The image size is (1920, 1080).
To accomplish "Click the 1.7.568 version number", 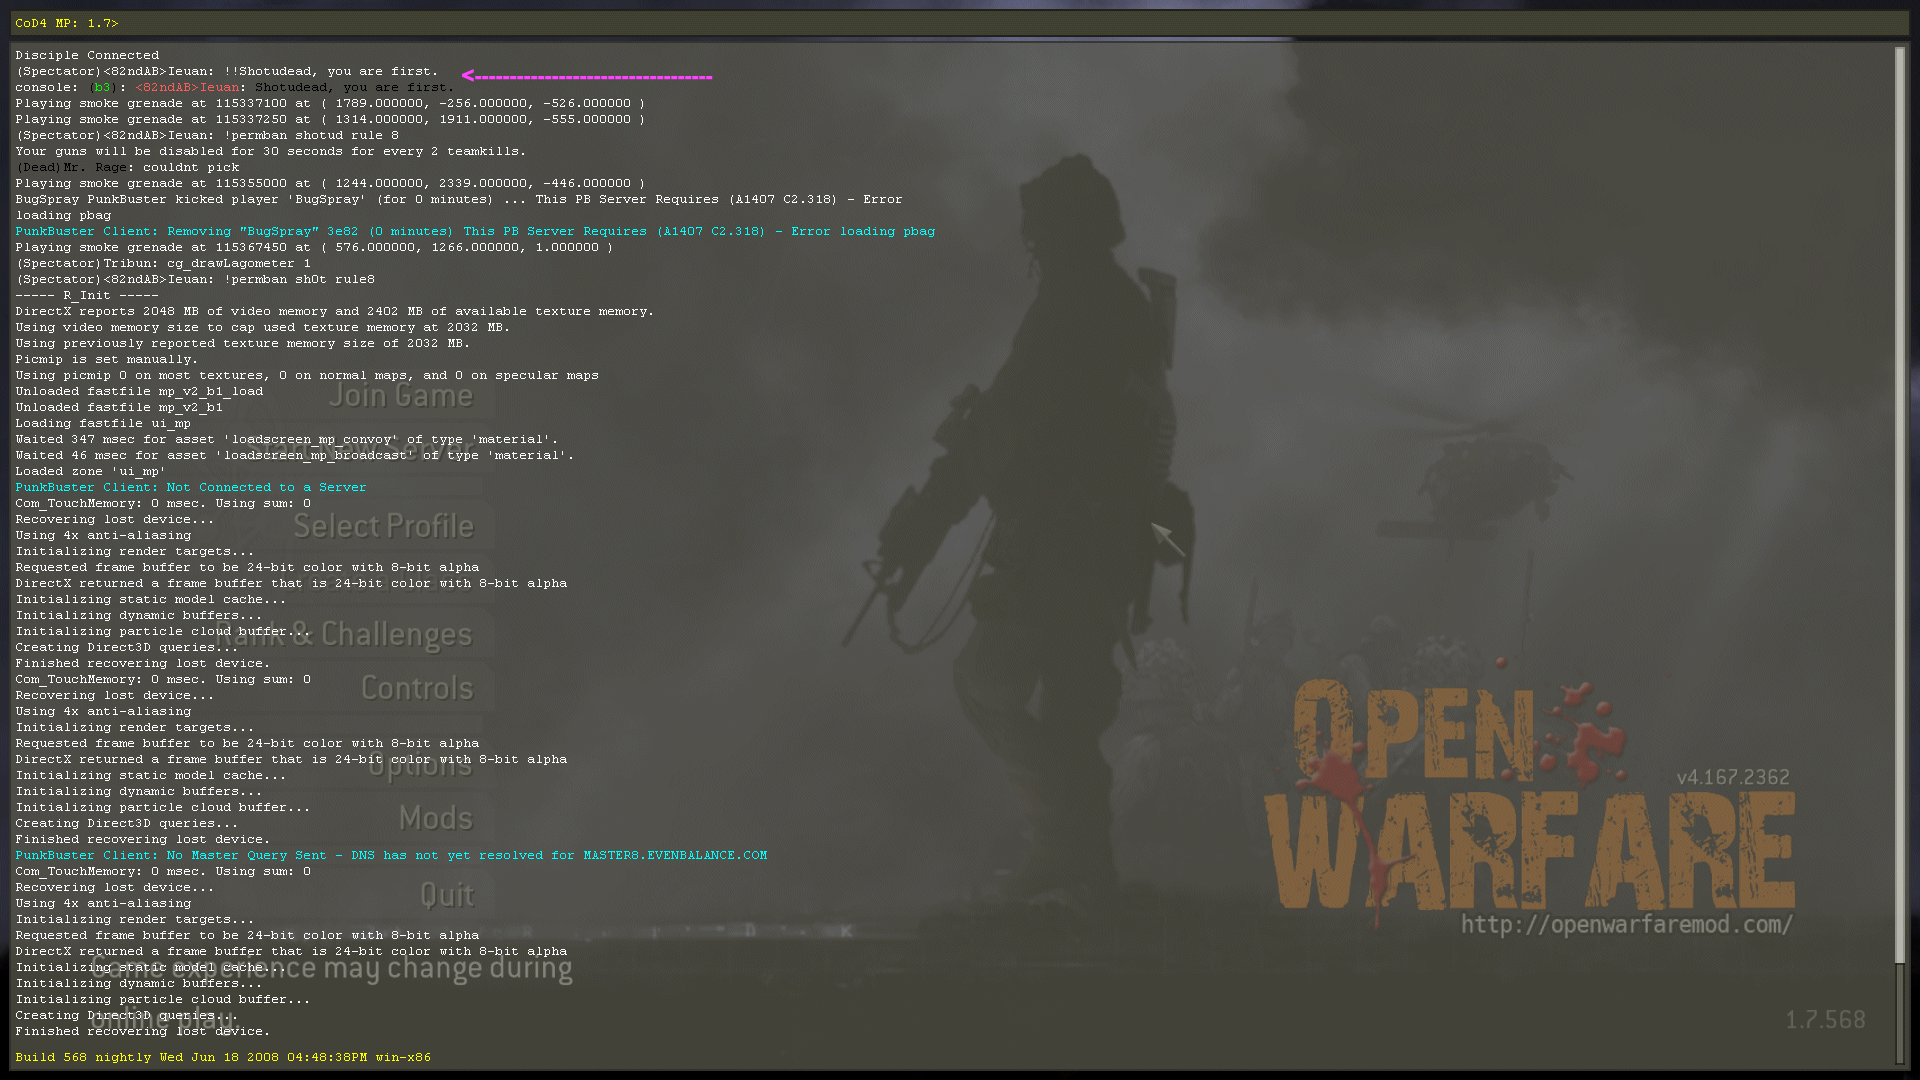I will point(1826,1019).
